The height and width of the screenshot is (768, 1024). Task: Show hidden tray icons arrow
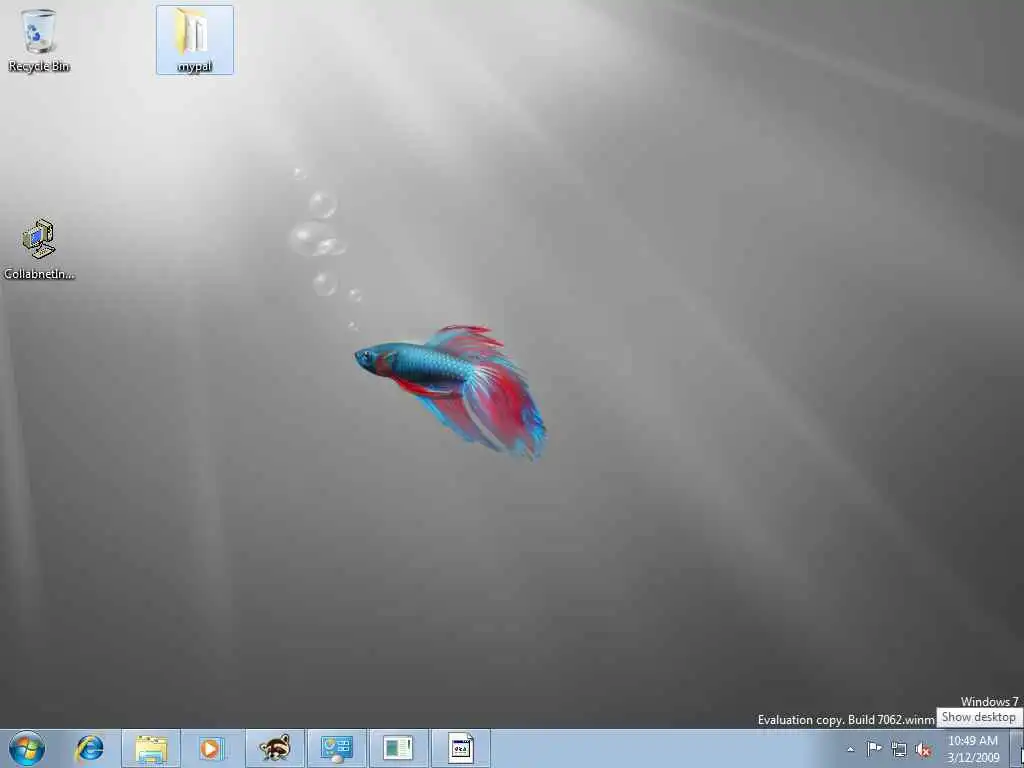coord(850,749)
